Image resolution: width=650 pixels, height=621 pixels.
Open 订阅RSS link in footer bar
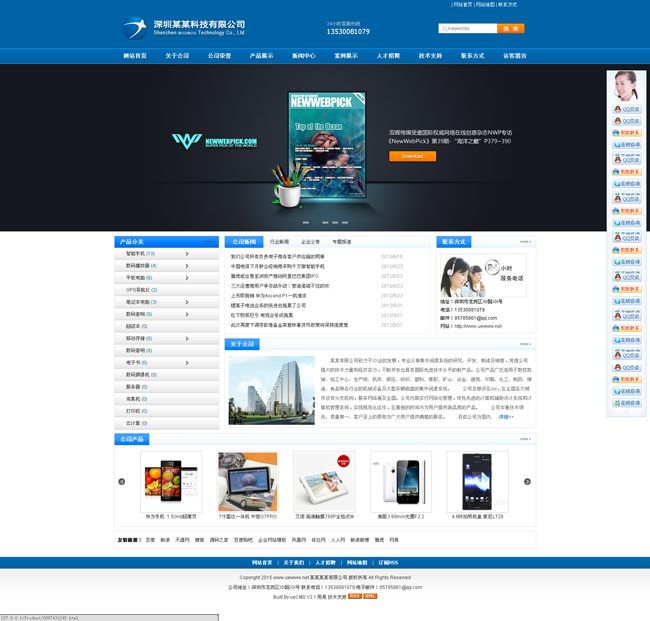388,563
